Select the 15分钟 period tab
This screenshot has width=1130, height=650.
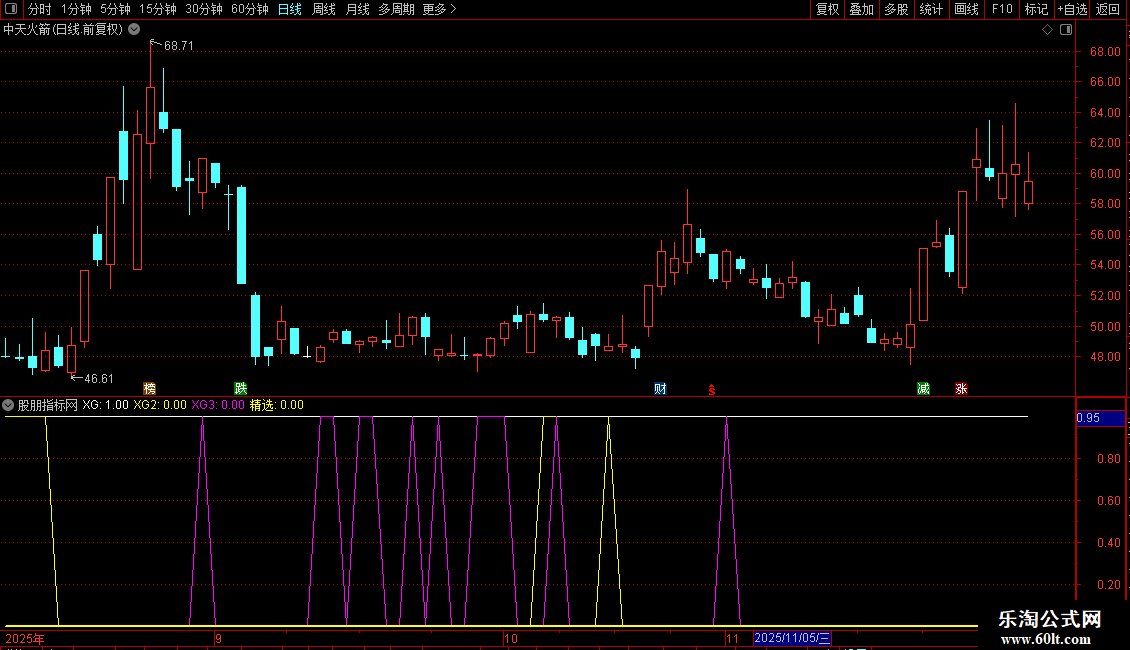coord(158,9)
